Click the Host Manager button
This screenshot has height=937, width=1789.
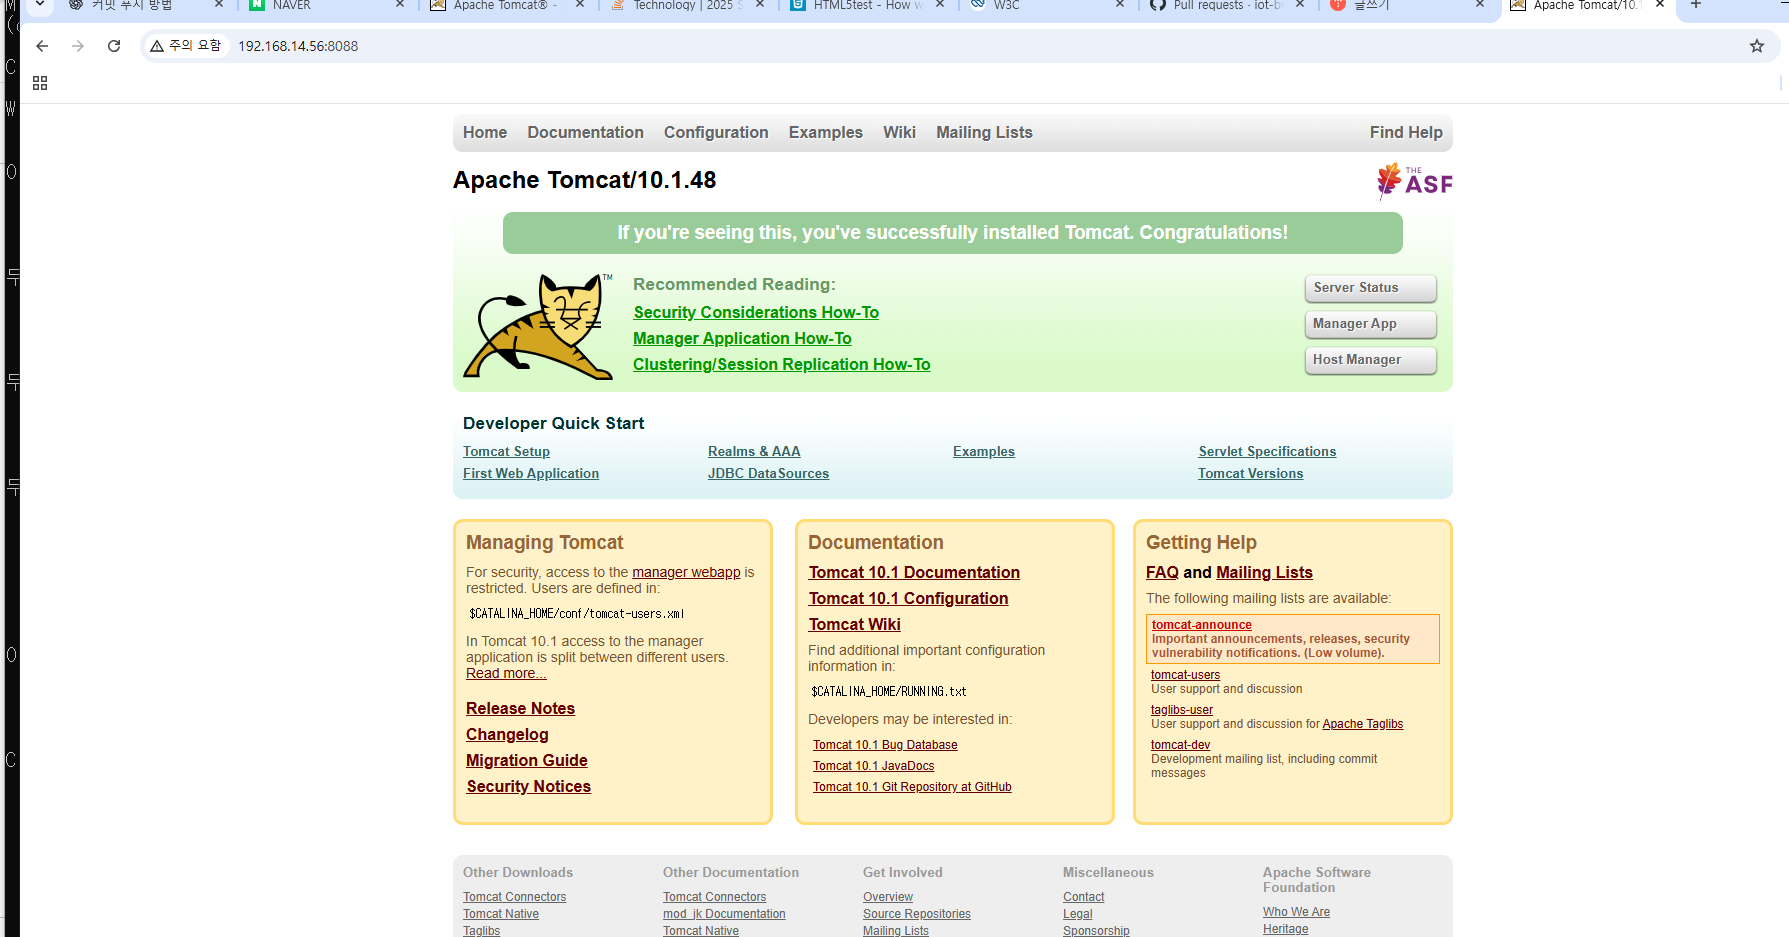click(x=1370, y=360)
